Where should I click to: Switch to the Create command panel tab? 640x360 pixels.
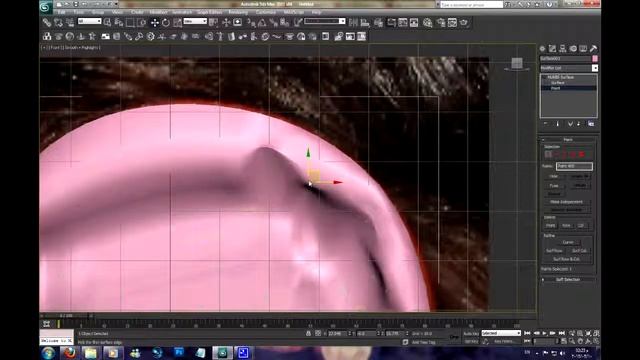[x=542, y=49]
